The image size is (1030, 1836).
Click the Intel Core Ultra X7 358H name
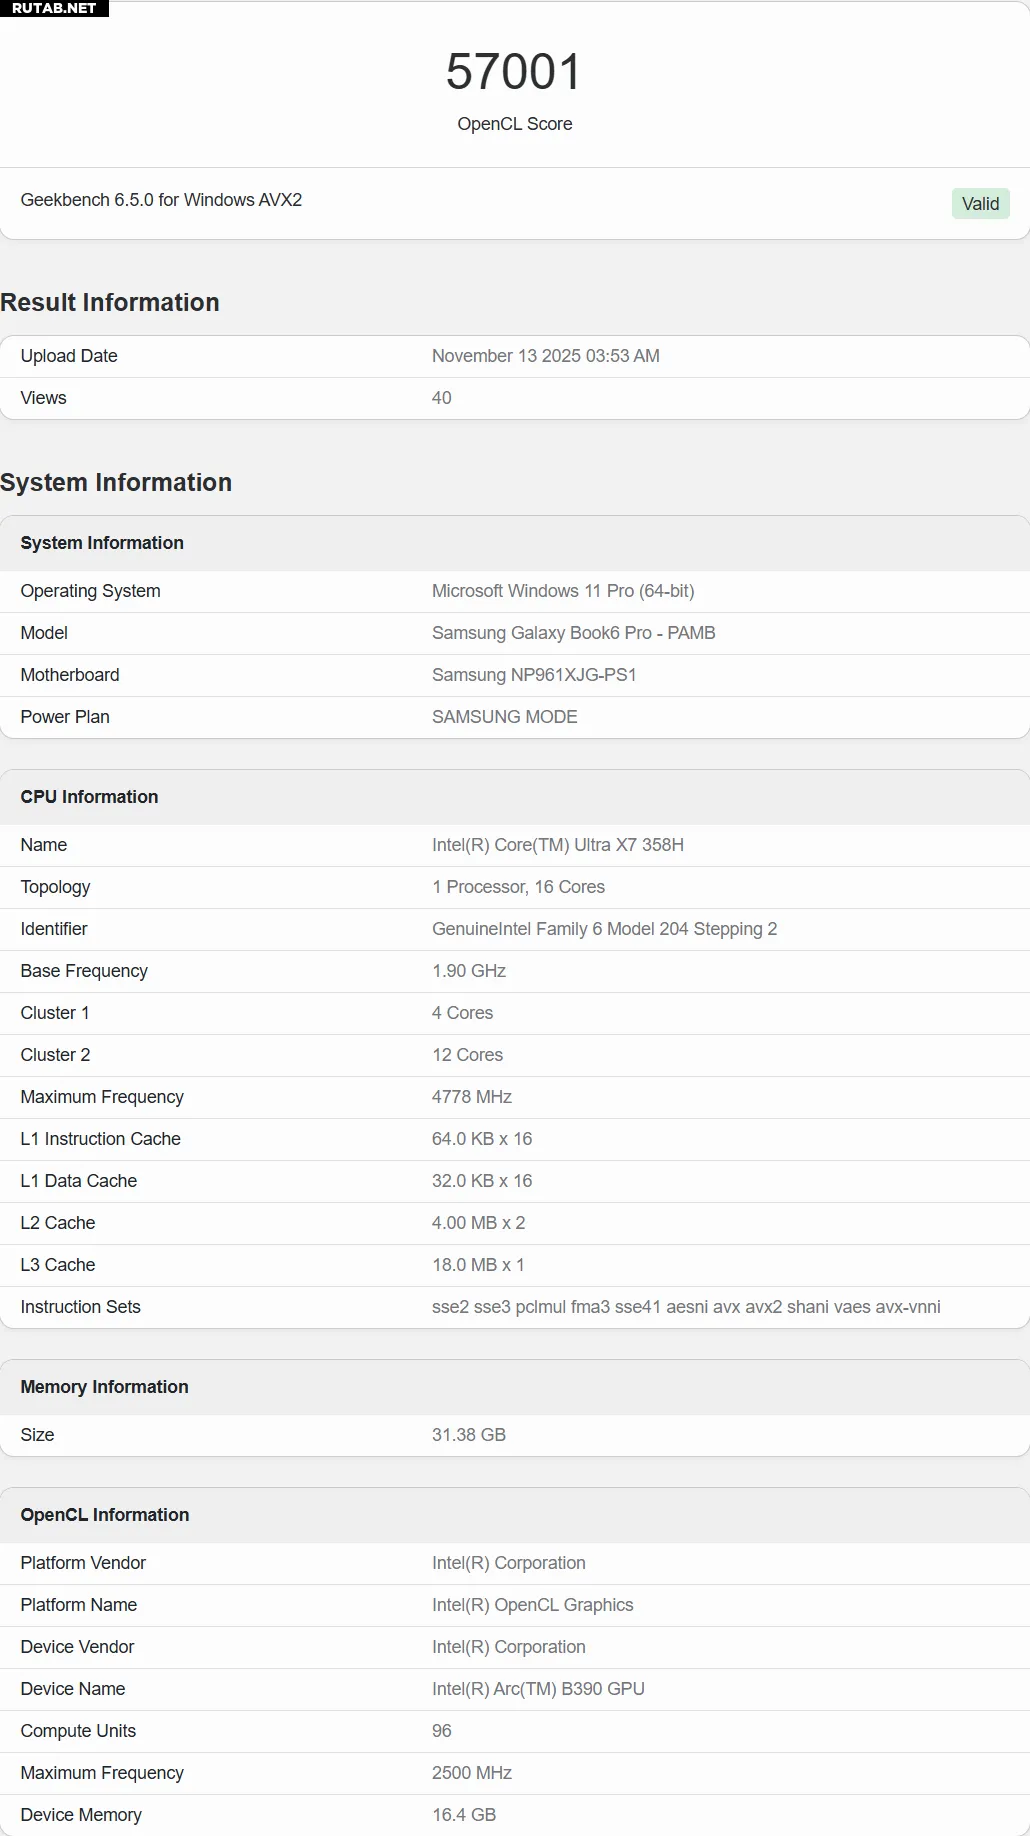[557, 845]
